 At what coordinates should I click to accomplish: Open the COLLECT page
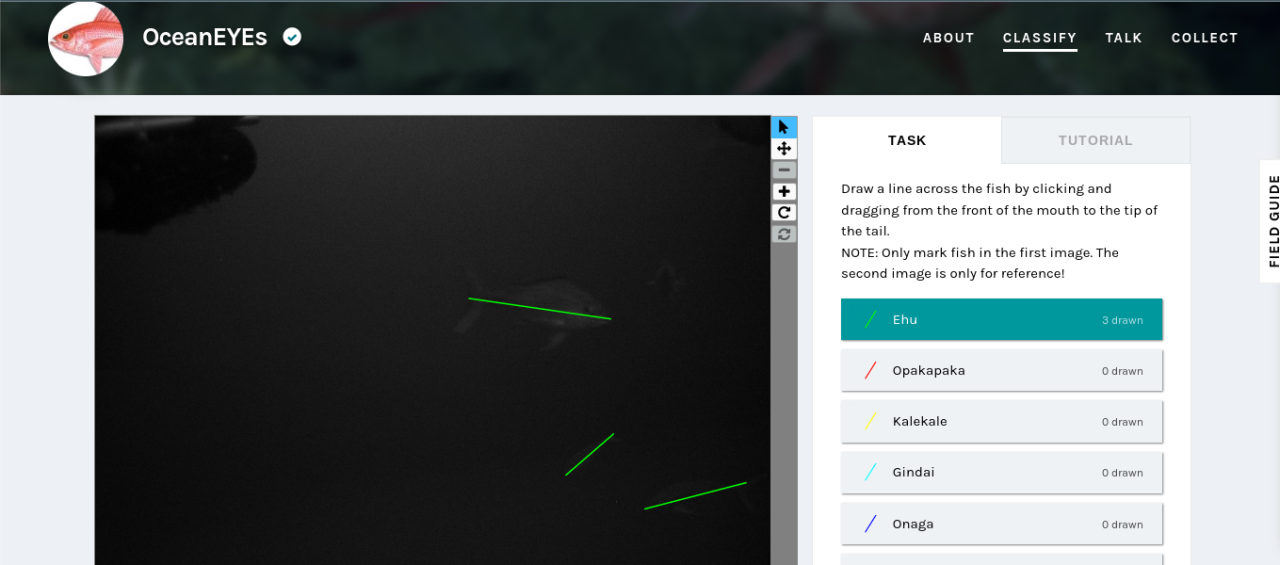pos(1205,38)
